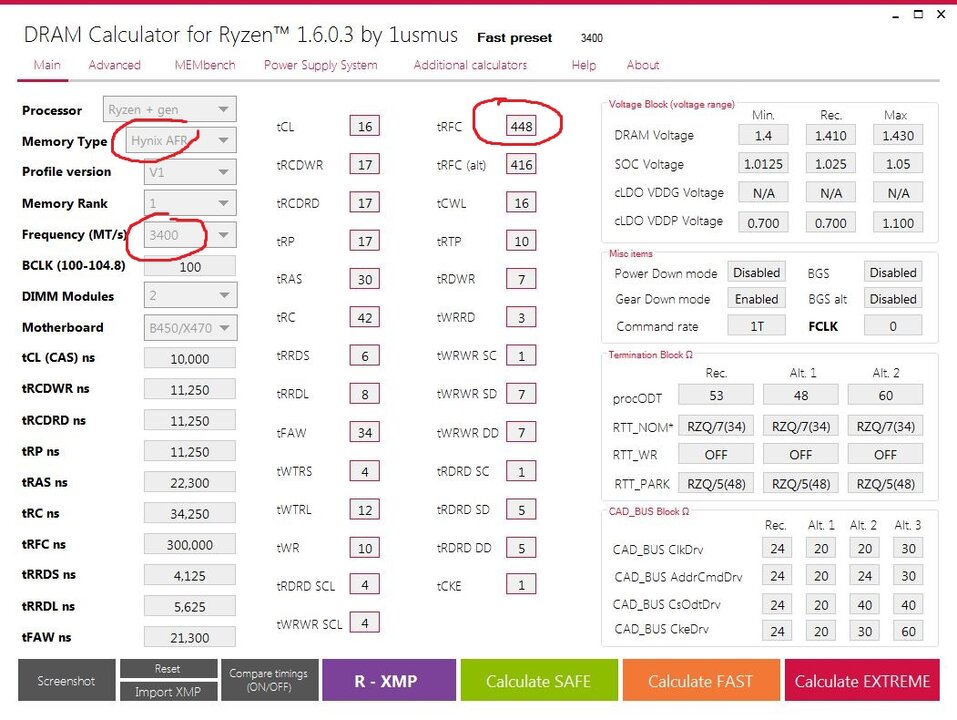957x720 pixels.
Task: Open the DIMM Modules dropdown
Action: pyautogui.click(x=190, y=296)
